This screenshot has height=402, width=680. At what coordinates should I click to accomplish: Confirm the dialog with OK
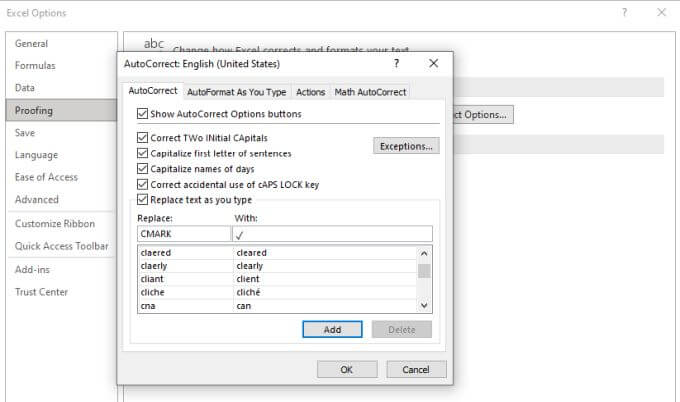[x=347, y=369]
